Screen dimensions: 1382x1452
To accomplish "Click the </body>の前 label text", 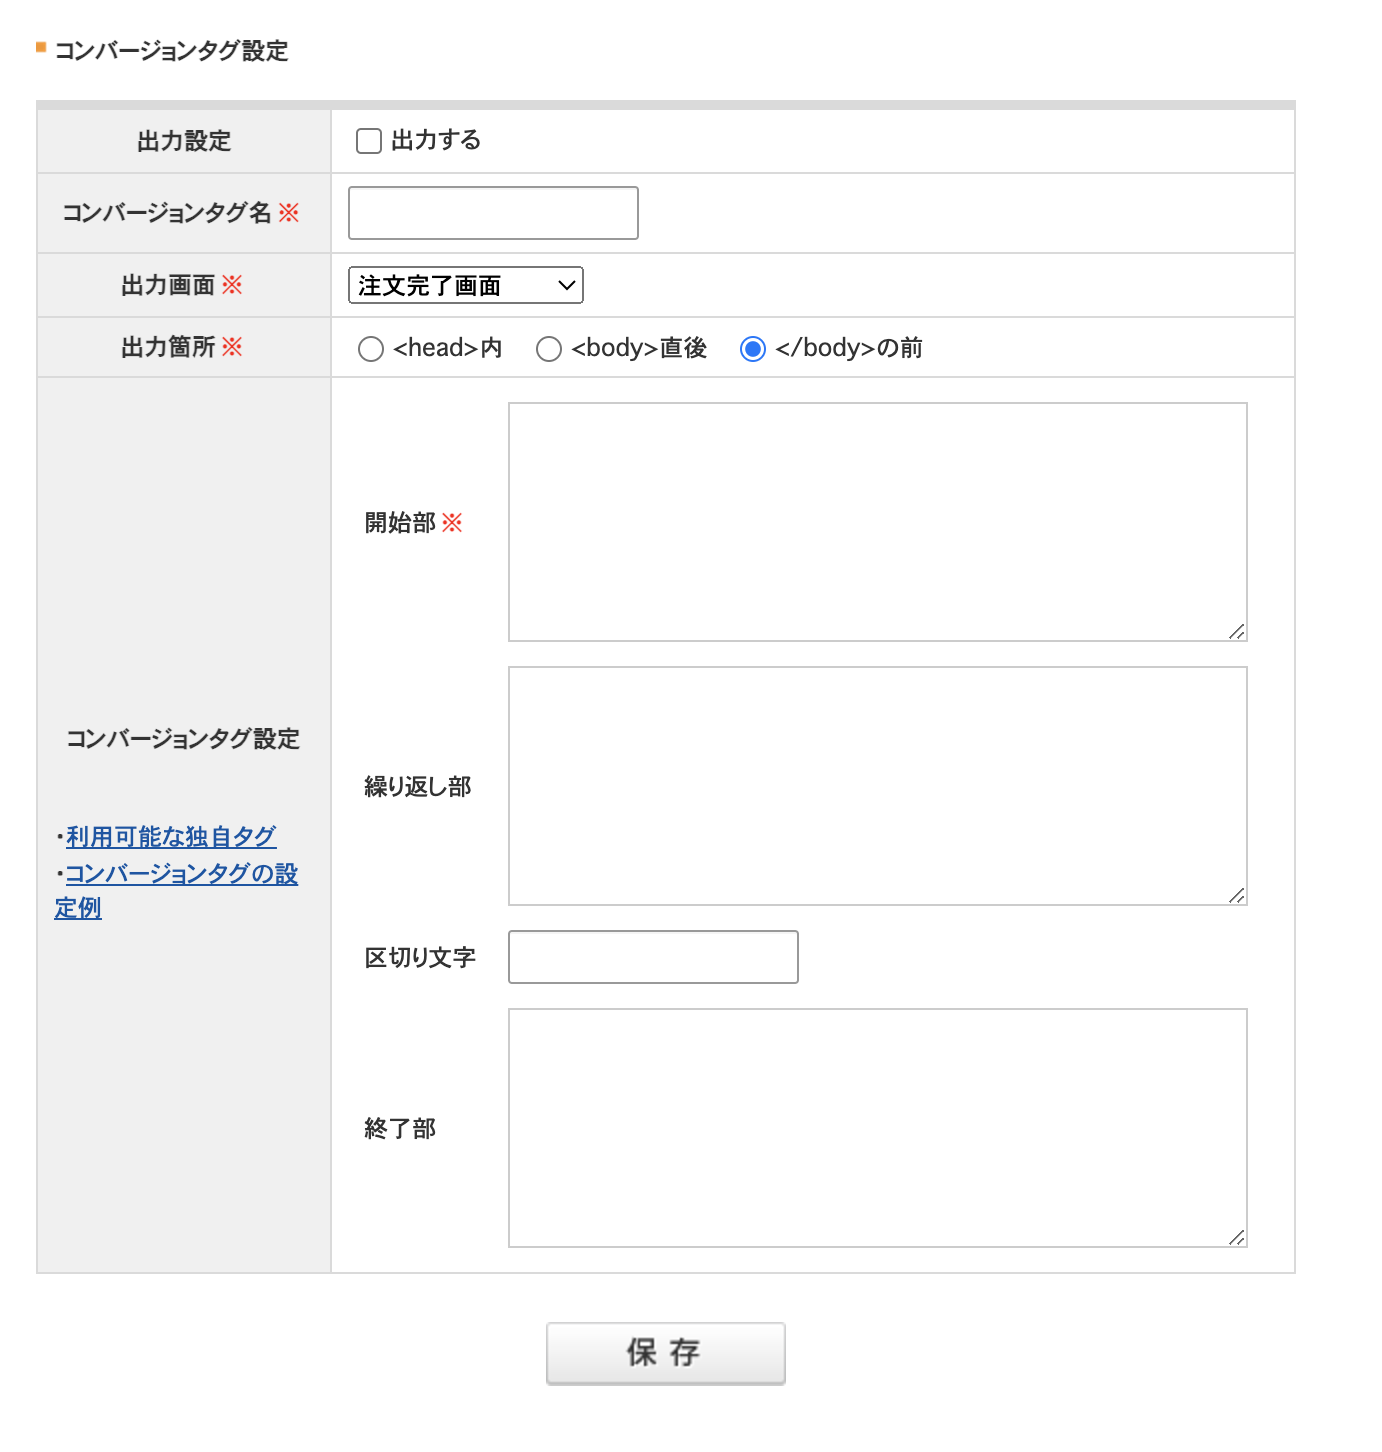I will pyautogui.click(x=849, y=348).
